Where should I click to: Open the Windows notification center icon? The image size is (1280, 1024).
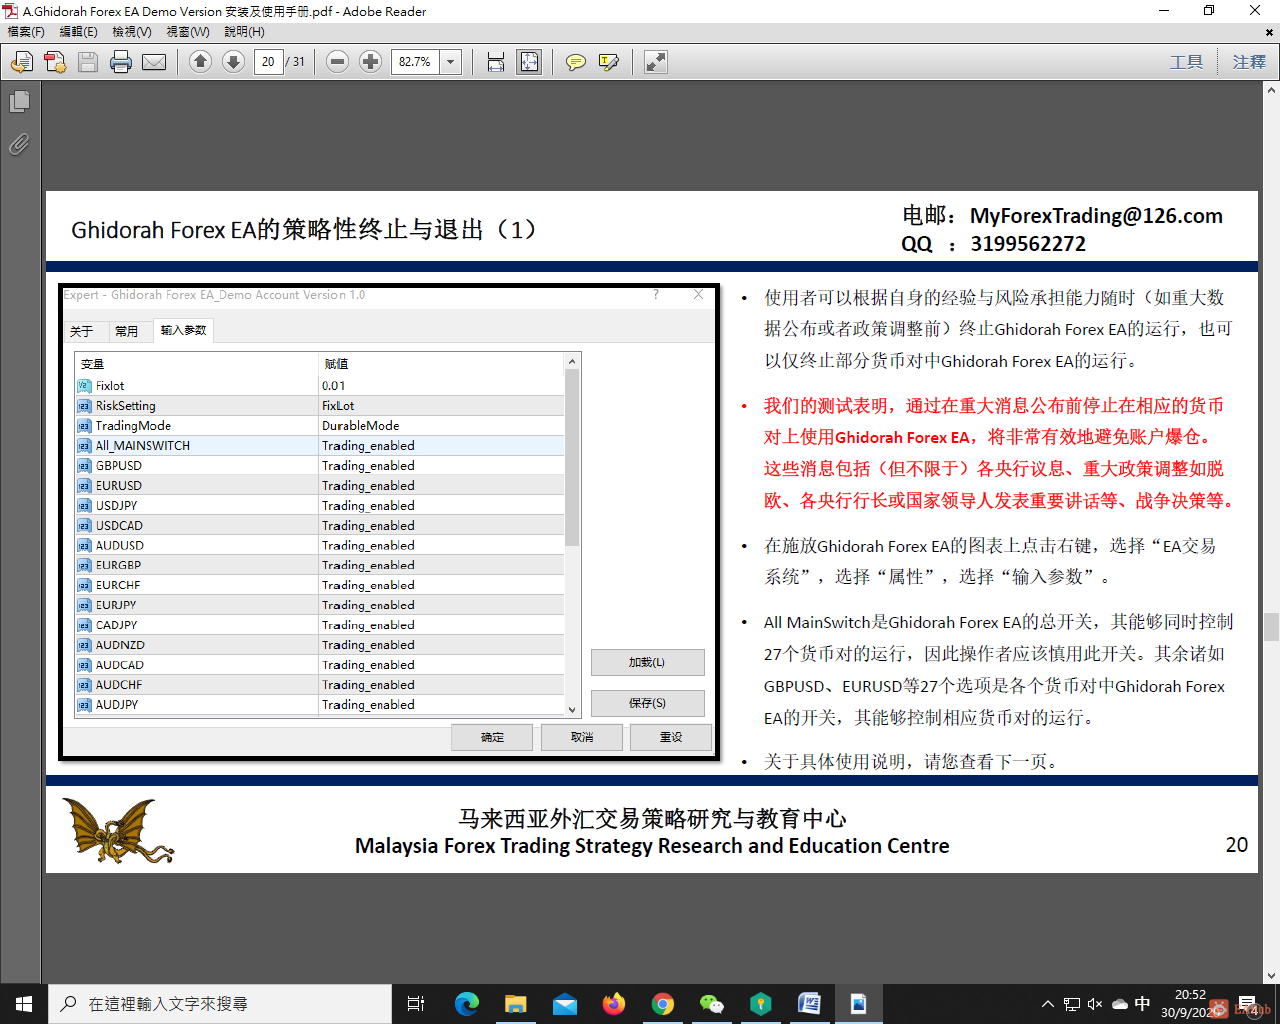coord(1248,1004)
